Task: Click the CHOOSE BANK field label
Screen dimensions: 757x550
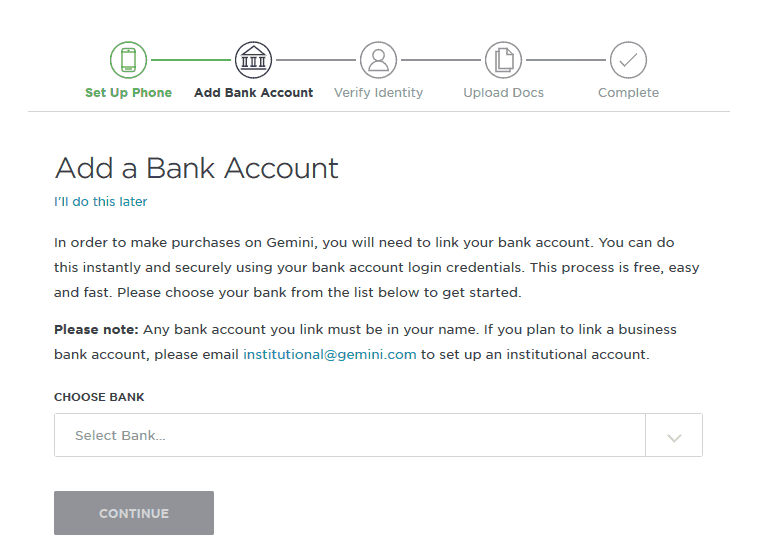Action: [x=99, y=397]
